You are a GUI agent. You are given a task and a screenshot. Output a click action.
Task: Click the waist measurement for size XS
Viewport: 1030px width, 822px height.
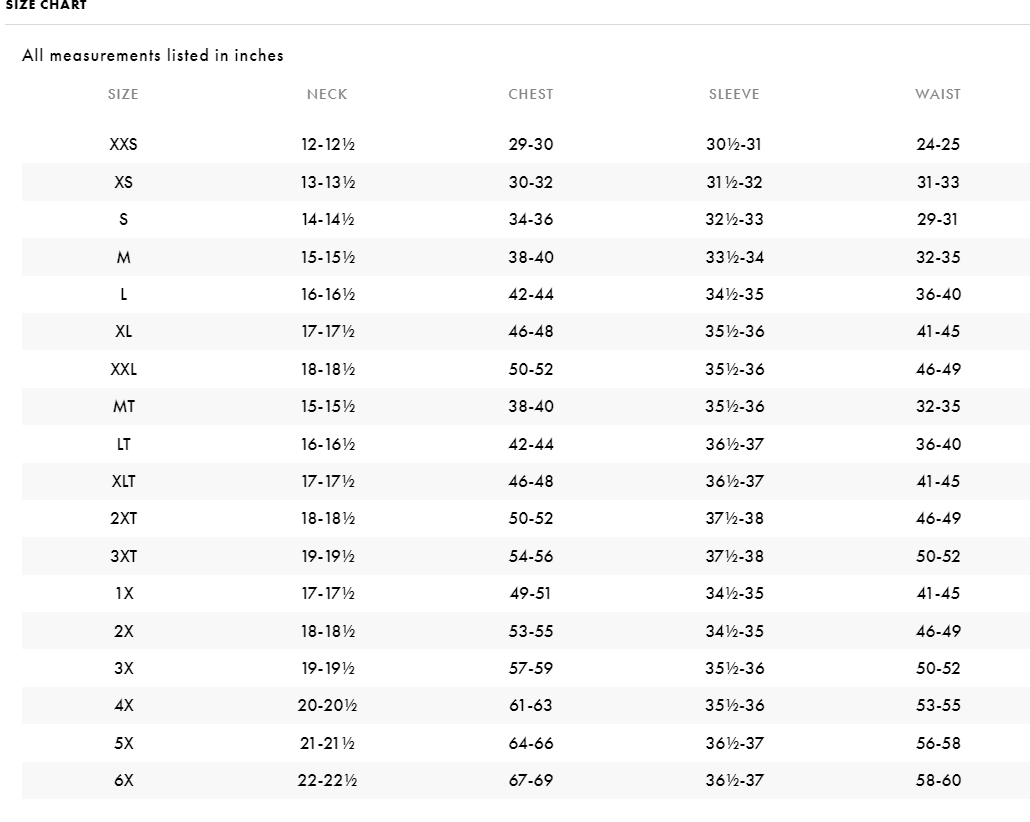point(937,182)
